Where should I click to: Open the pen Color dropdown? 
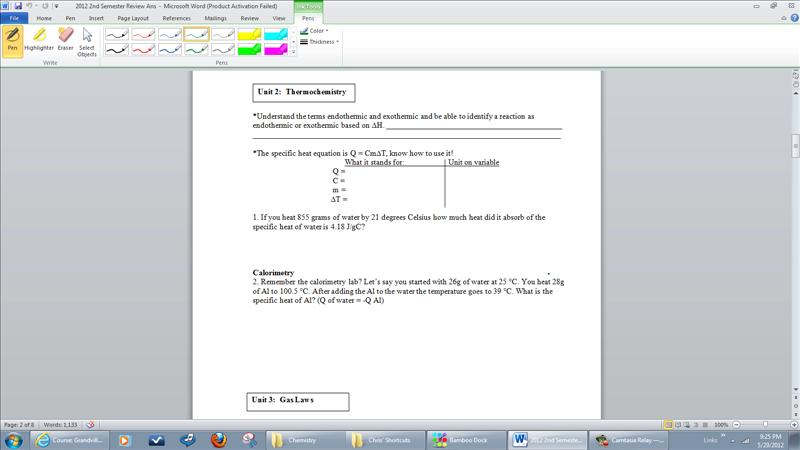point(315,31)
